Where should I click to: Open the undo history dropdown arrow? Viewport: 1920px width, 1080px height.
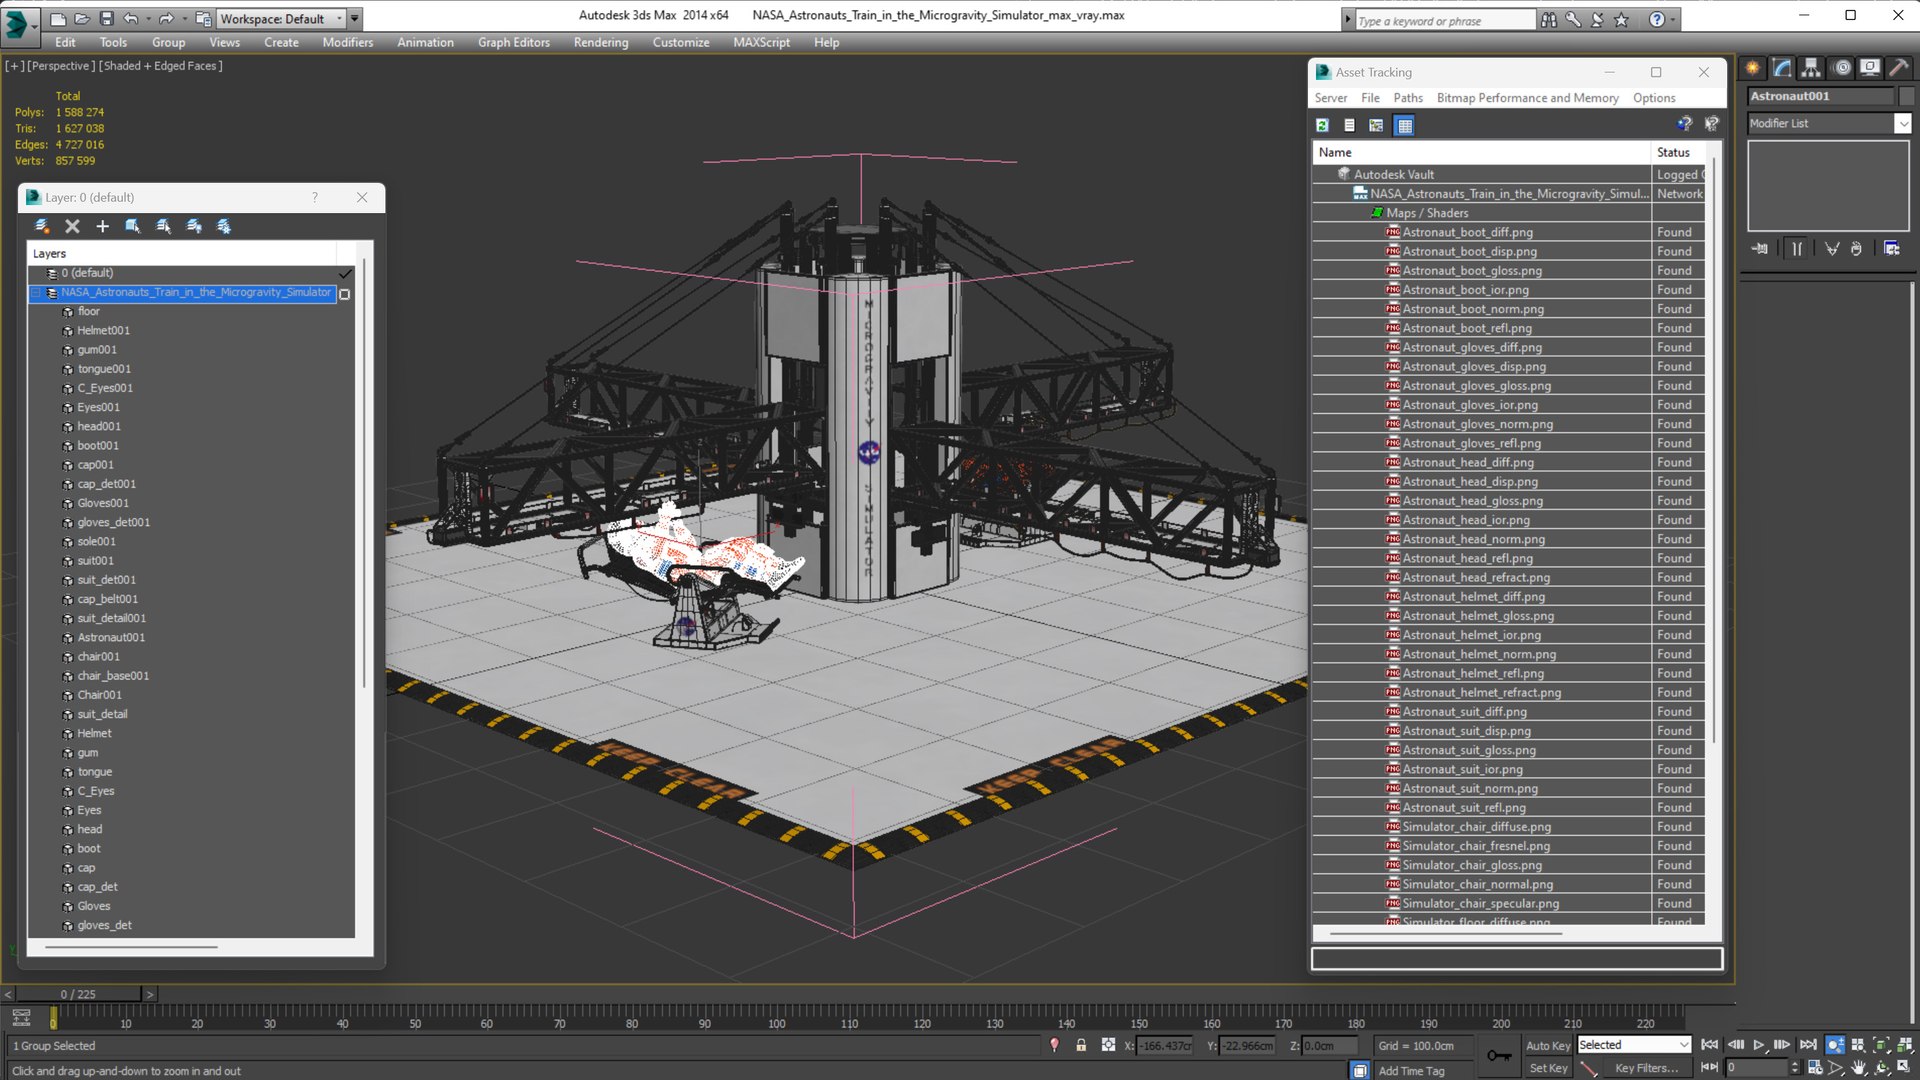click(x=148, y=18)
